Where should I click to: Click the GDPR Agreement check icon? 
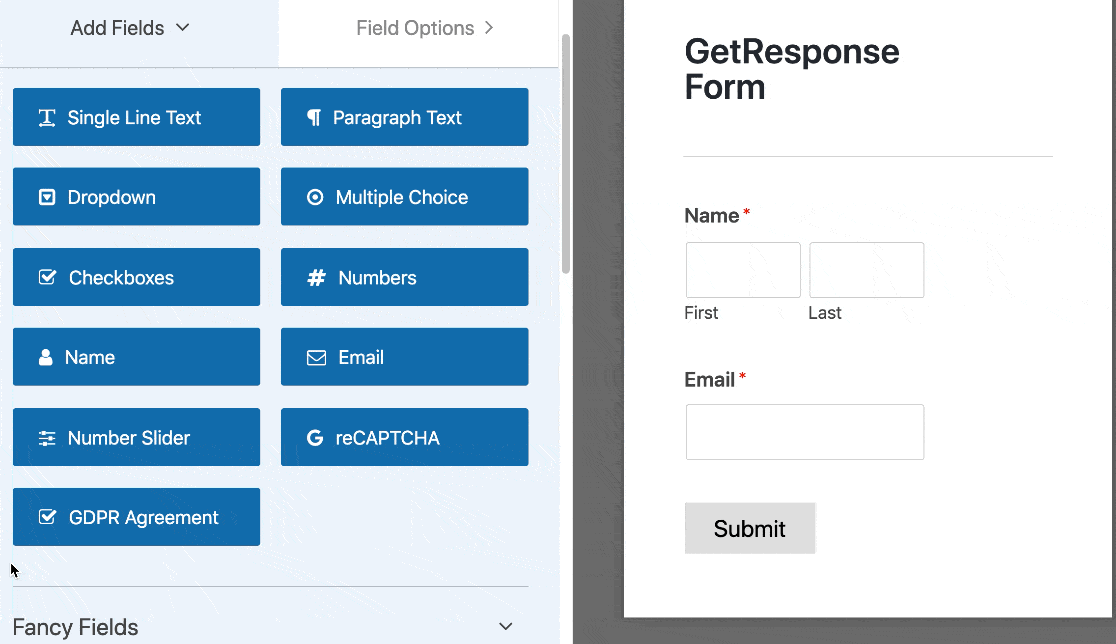[47, 518]
